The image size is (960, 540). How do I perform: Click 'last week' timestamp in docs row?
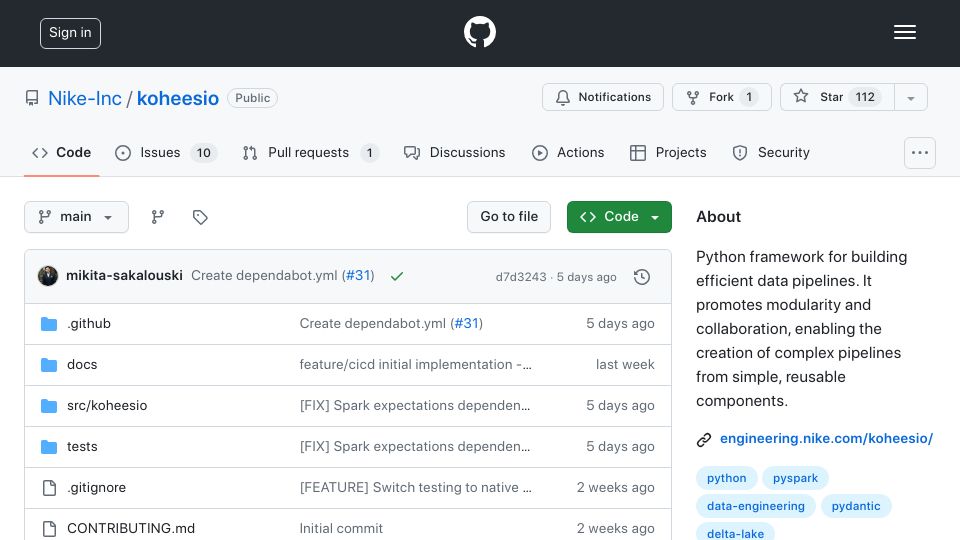point(625,364)
